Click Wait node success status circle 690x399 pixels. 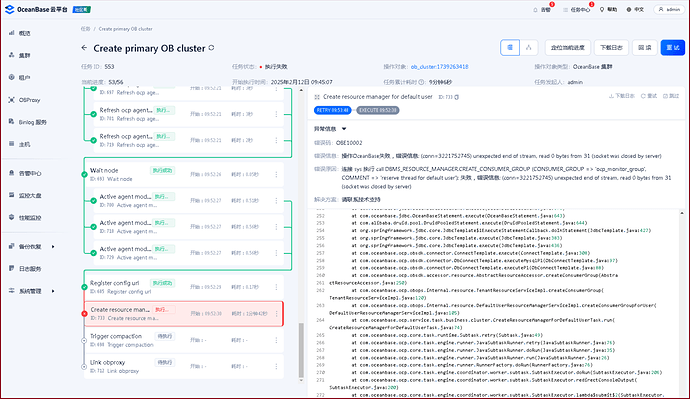click(84, 174)
